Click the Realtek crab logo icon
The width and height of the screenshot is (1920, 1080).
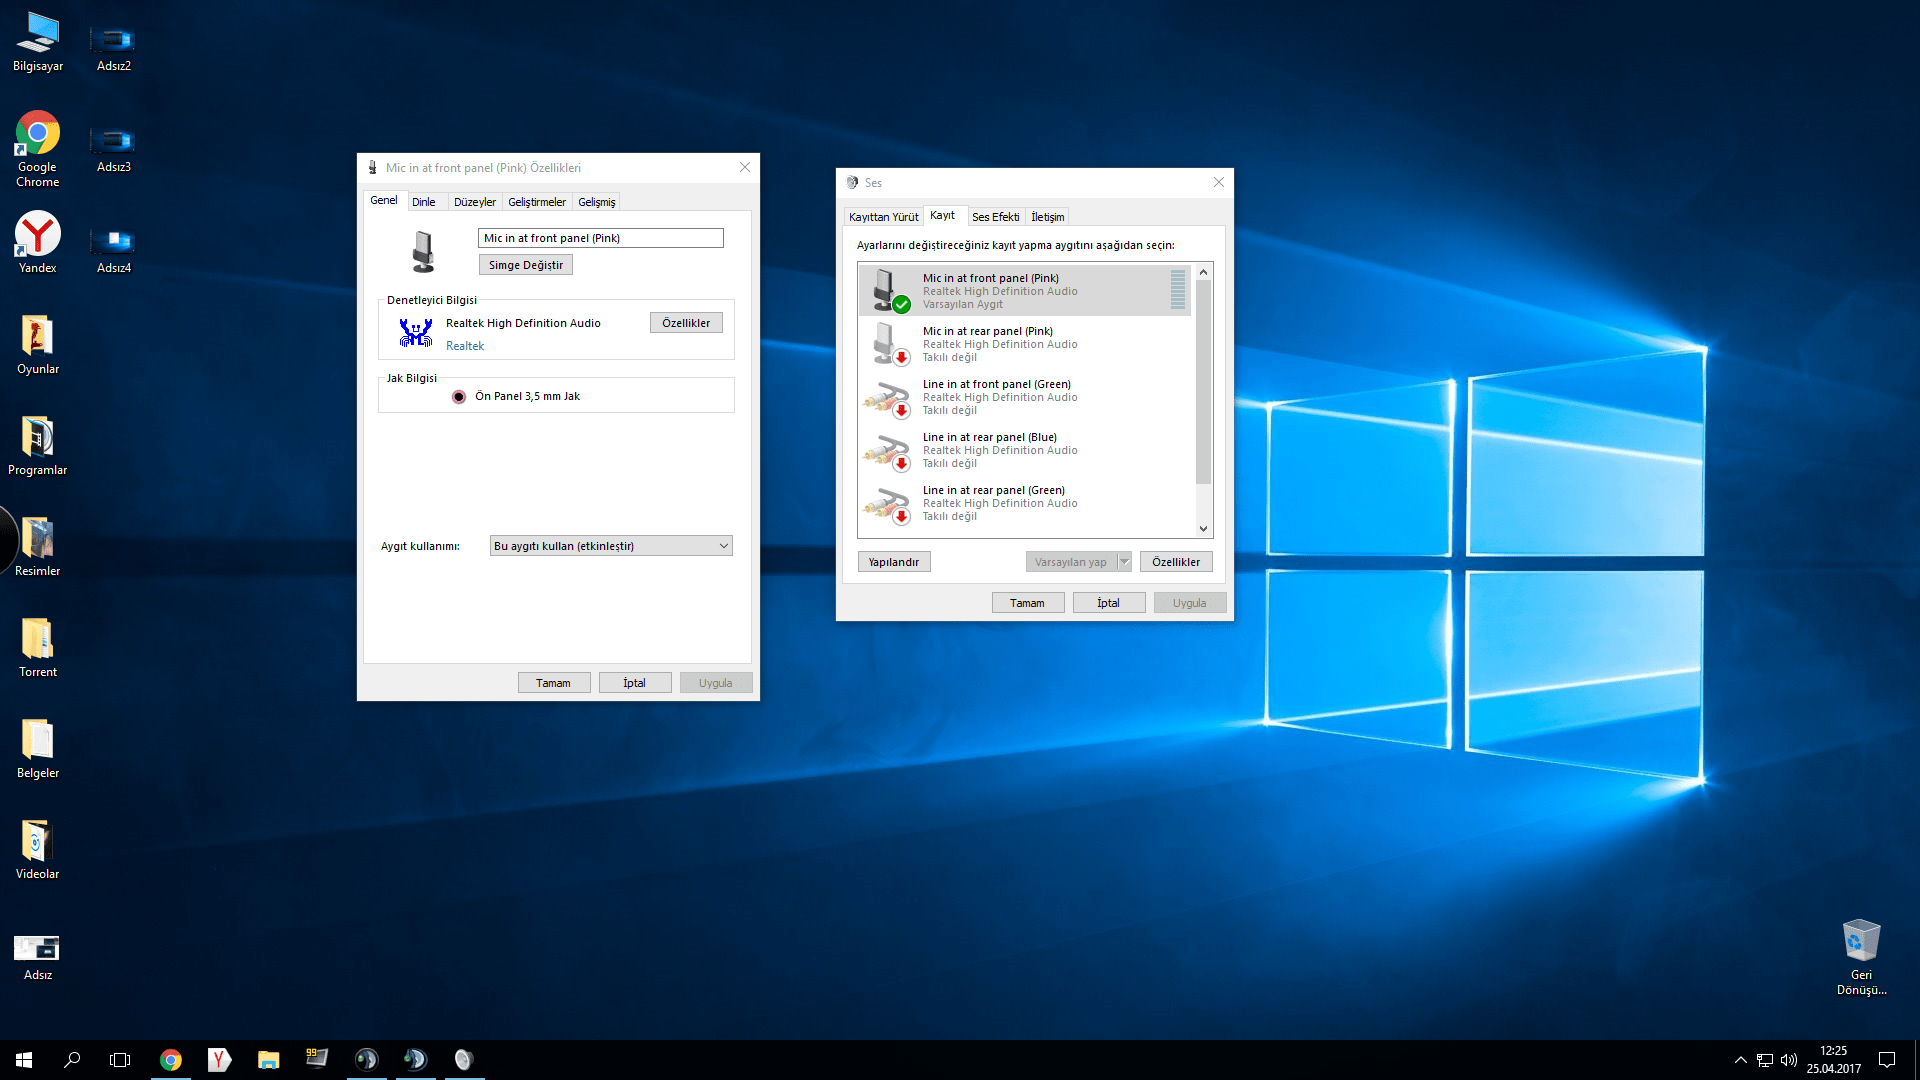(415, 332)
